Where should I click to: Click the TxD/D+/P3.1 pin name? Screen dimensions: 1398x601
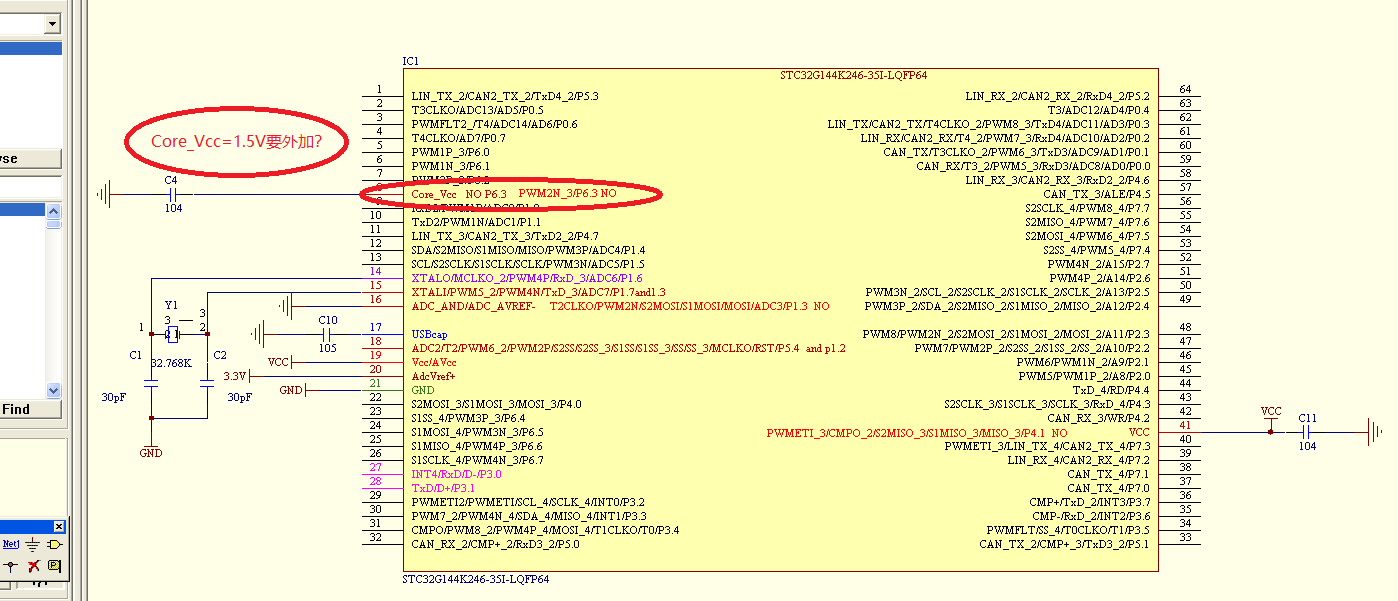tap(443, 487)
